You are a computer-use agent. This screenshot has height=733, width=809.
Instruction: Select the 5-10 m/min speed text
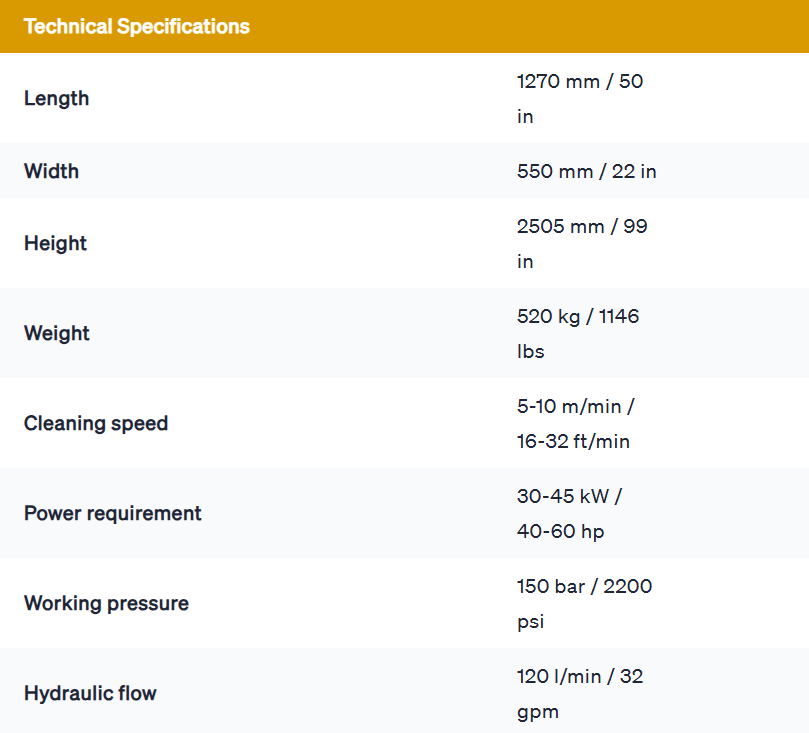(575, 407)
